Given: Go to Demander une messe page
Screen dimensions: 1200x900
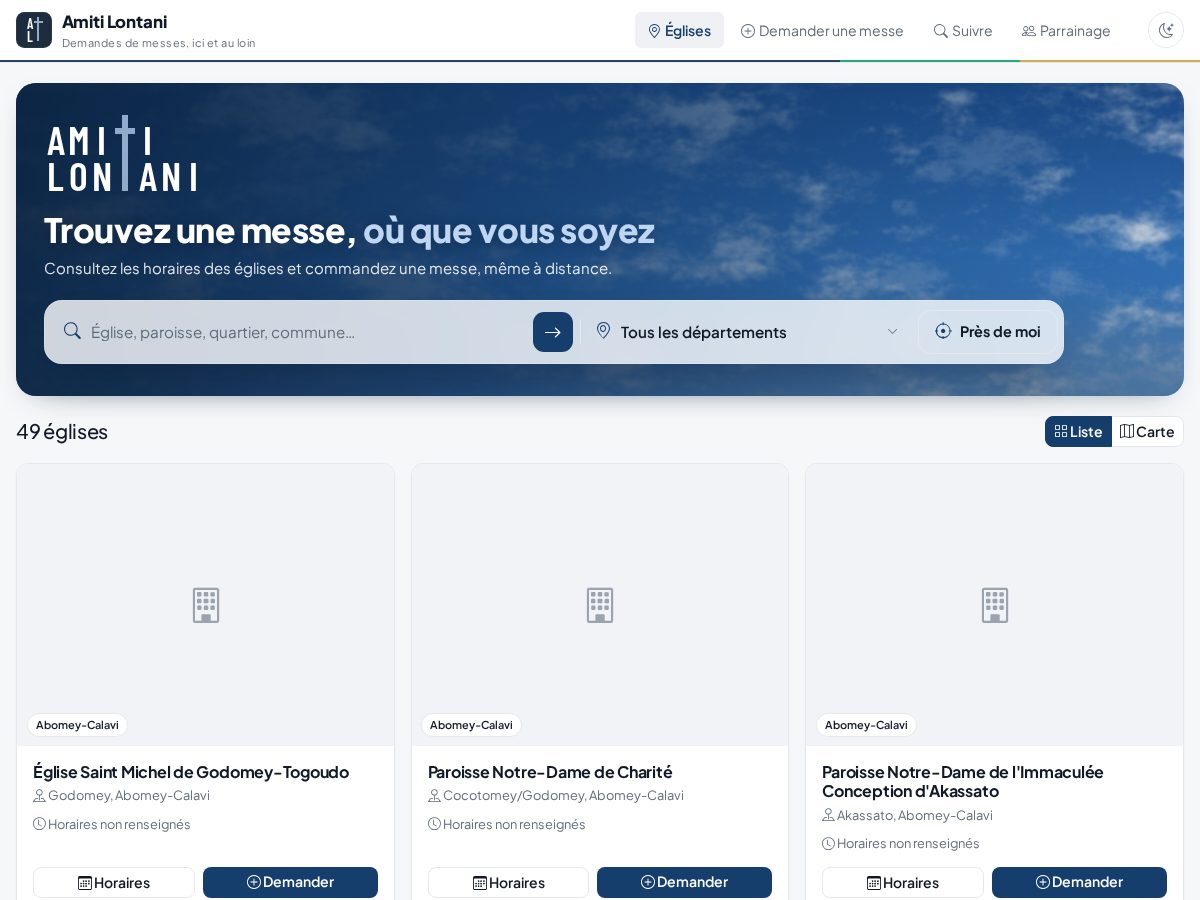Looking at the screenshot, I should pyautogui.click(x=822, y=30).
